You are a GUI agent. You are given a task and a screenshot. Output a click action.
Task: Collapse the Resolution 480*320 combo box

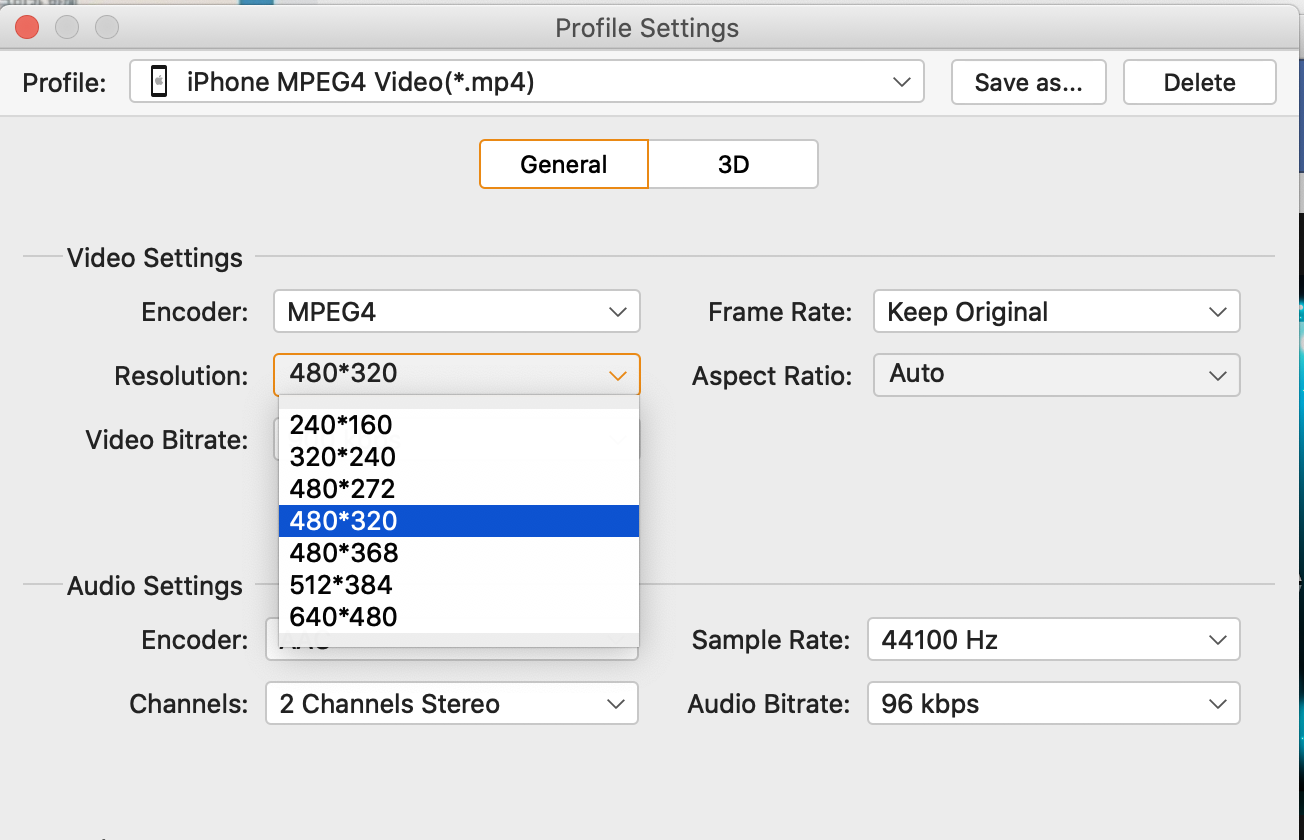456,375
